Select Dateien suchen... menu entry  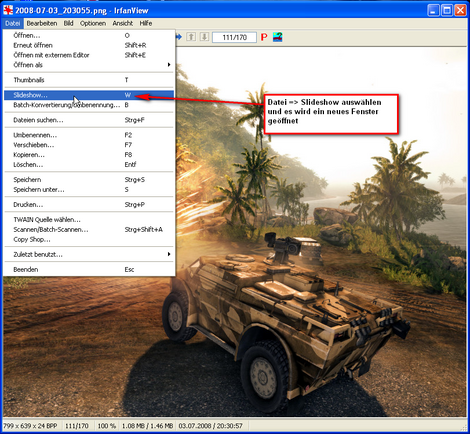[89, 120]
